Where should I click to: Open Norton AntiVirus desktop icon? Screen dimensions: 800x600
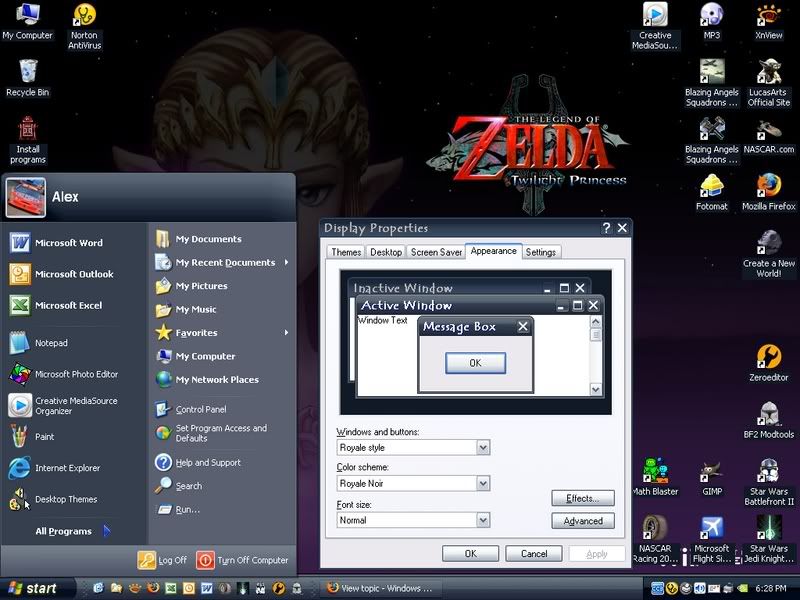pos(84,27)
